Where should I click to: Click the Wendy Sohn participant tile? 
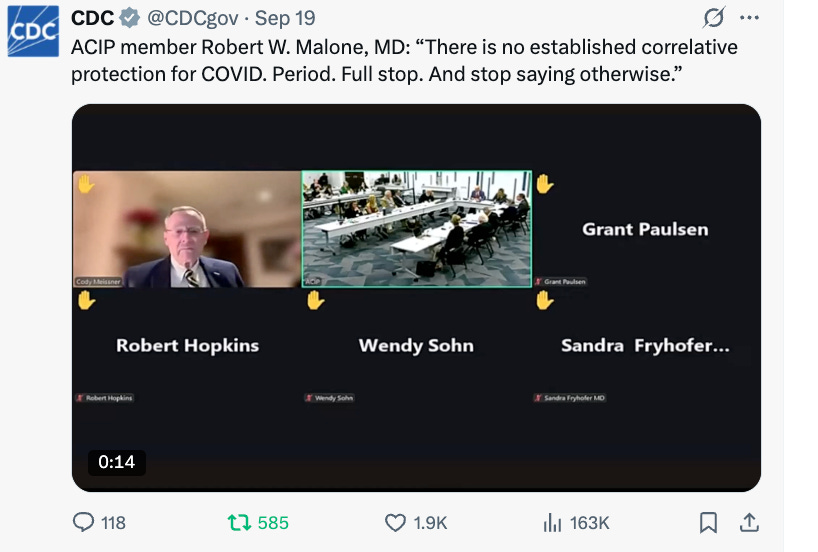416,346
